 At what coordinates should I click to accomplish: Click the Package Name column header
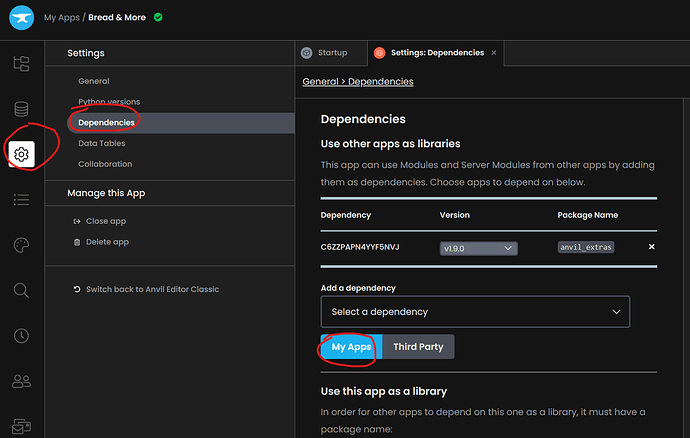tap(588, 215)
